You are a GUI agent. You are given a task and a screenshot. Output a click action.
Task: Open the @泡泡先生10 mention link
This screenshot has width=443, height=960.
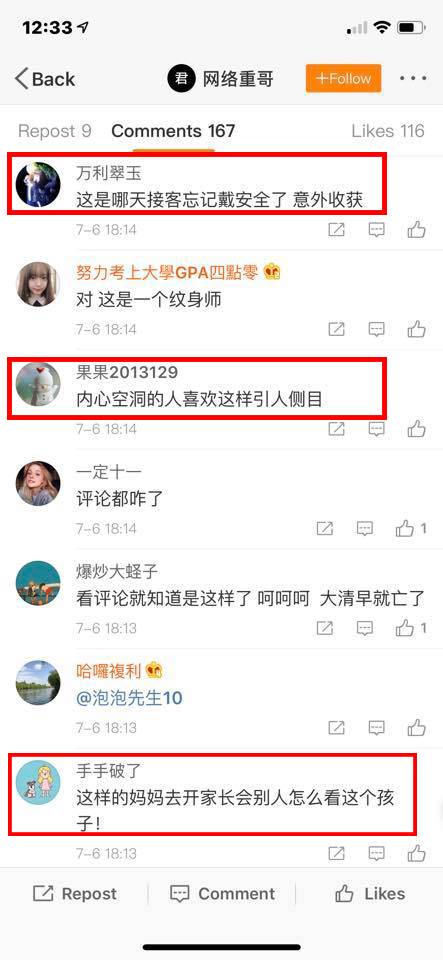click(x=130, y=698)
